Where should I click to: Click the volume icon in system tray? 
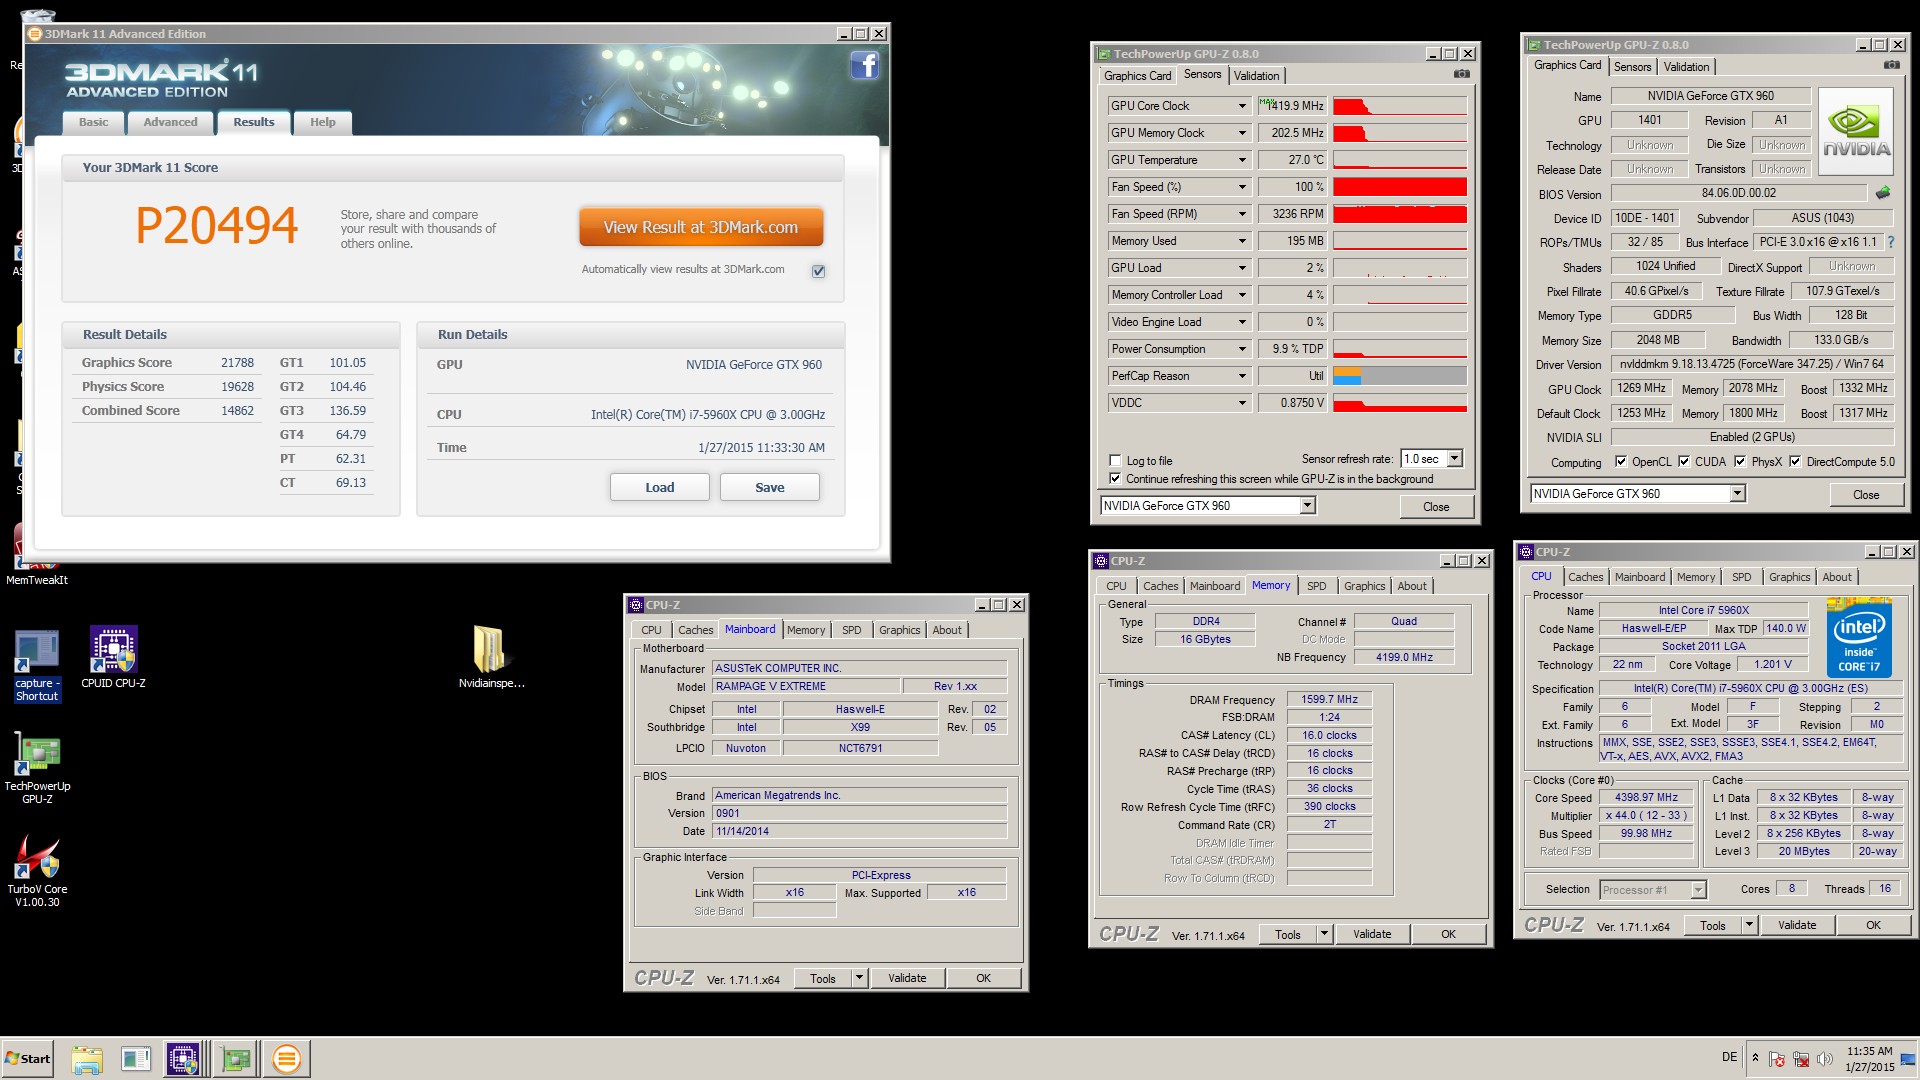1824,1058
